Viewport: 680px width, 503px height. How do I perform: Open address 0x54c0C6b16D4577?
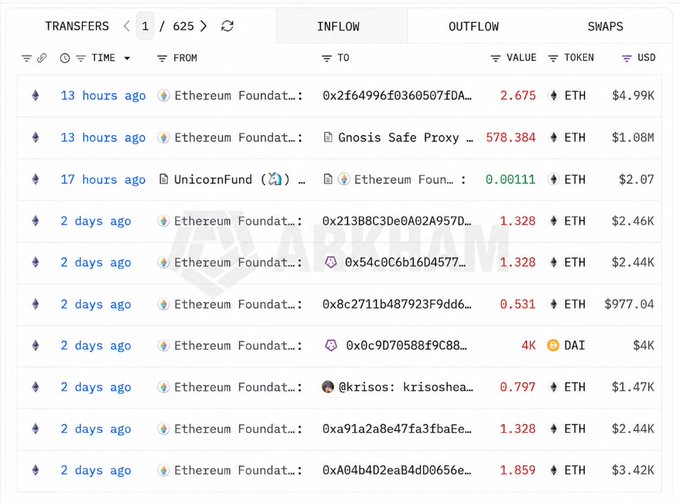tap(405, 262)
